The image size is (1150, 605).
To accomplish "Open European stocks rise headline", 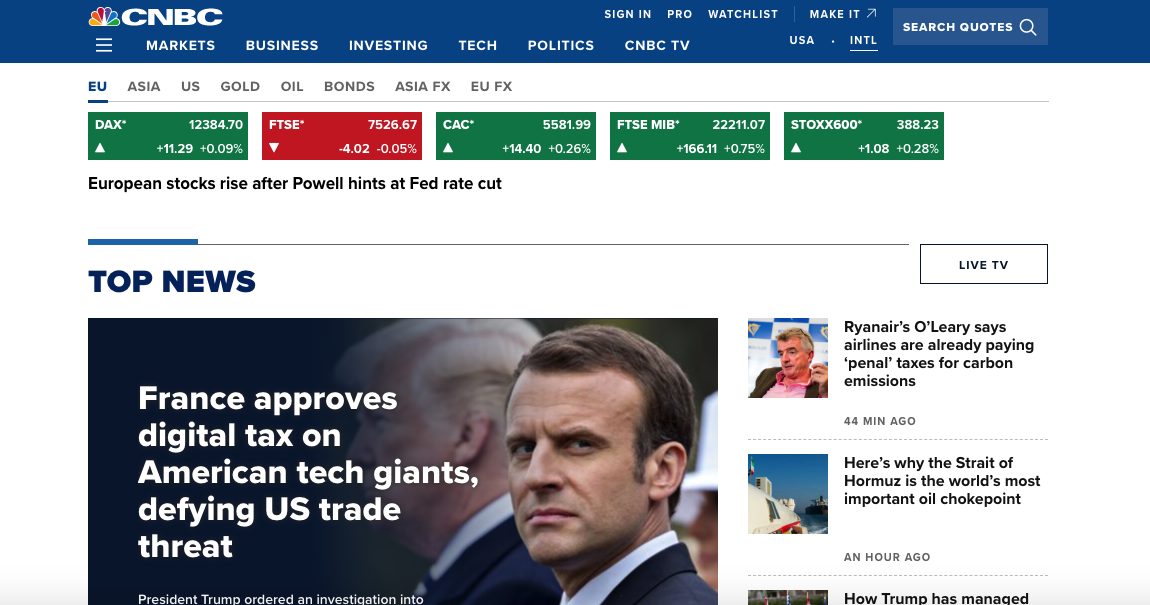I will pos(295,183).
